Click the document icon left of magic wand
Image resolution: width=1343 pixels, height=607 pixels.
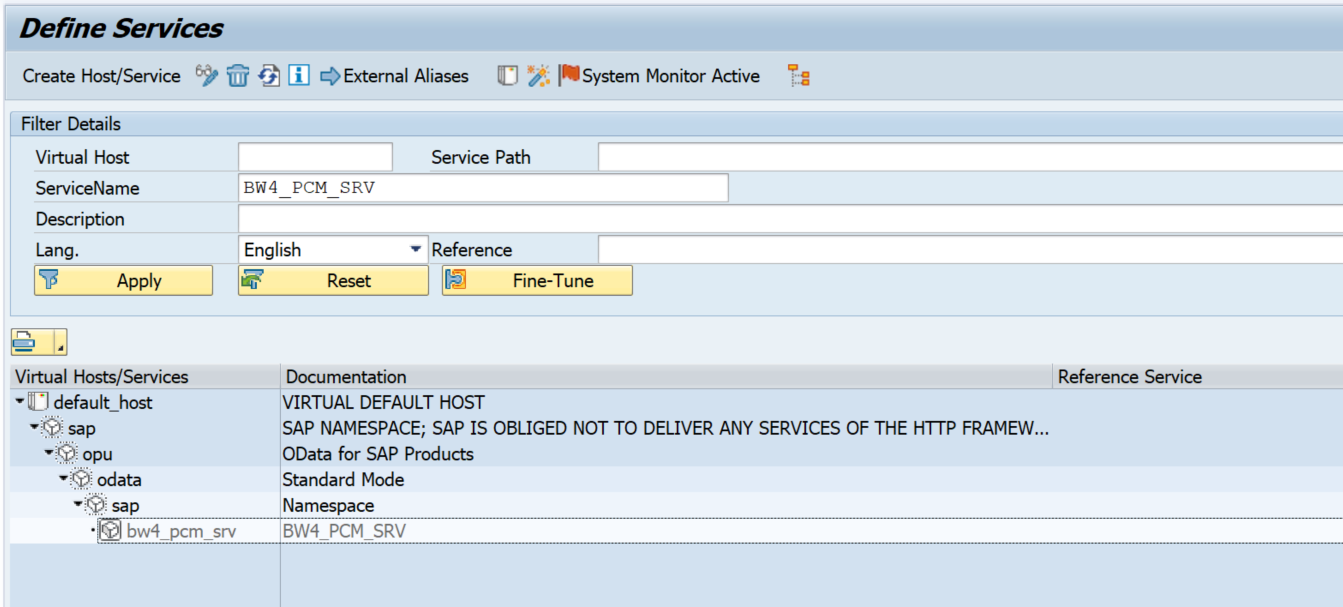click(508, 76)
